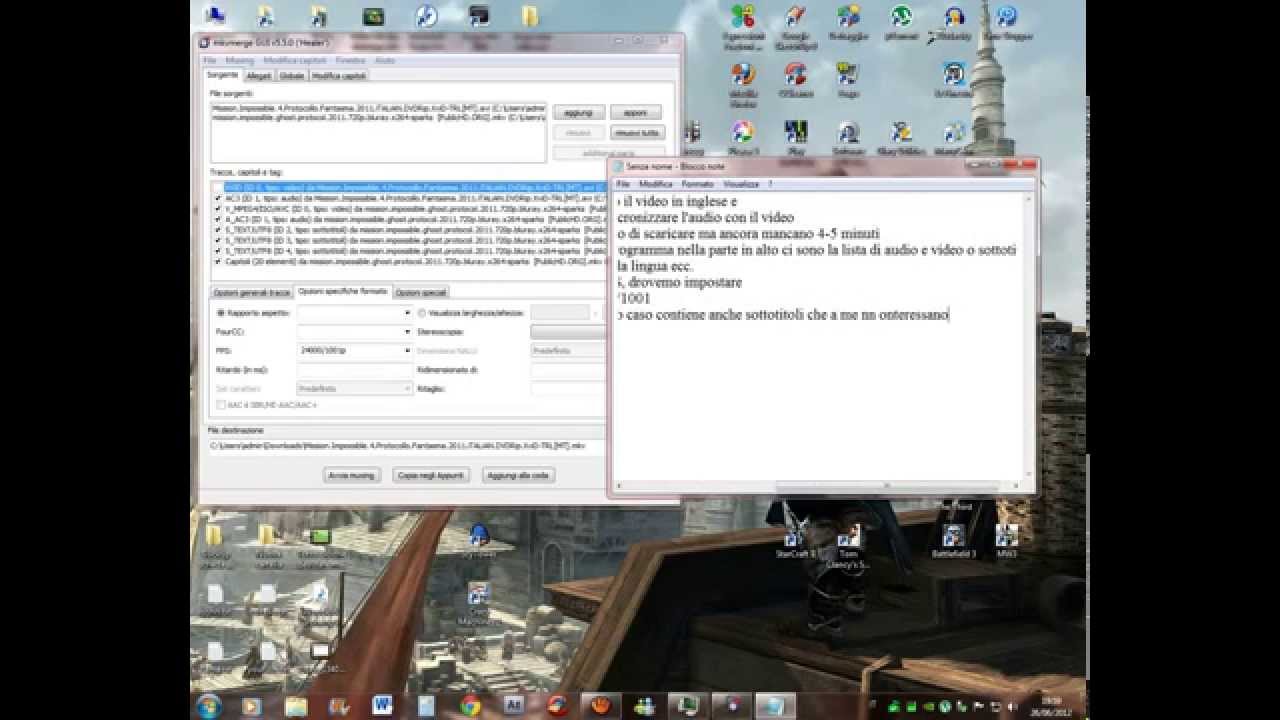This screenshot has width=1280, height=720.
Task: Select StarCraft II desktop shortcut
Action: click(796, 541)
